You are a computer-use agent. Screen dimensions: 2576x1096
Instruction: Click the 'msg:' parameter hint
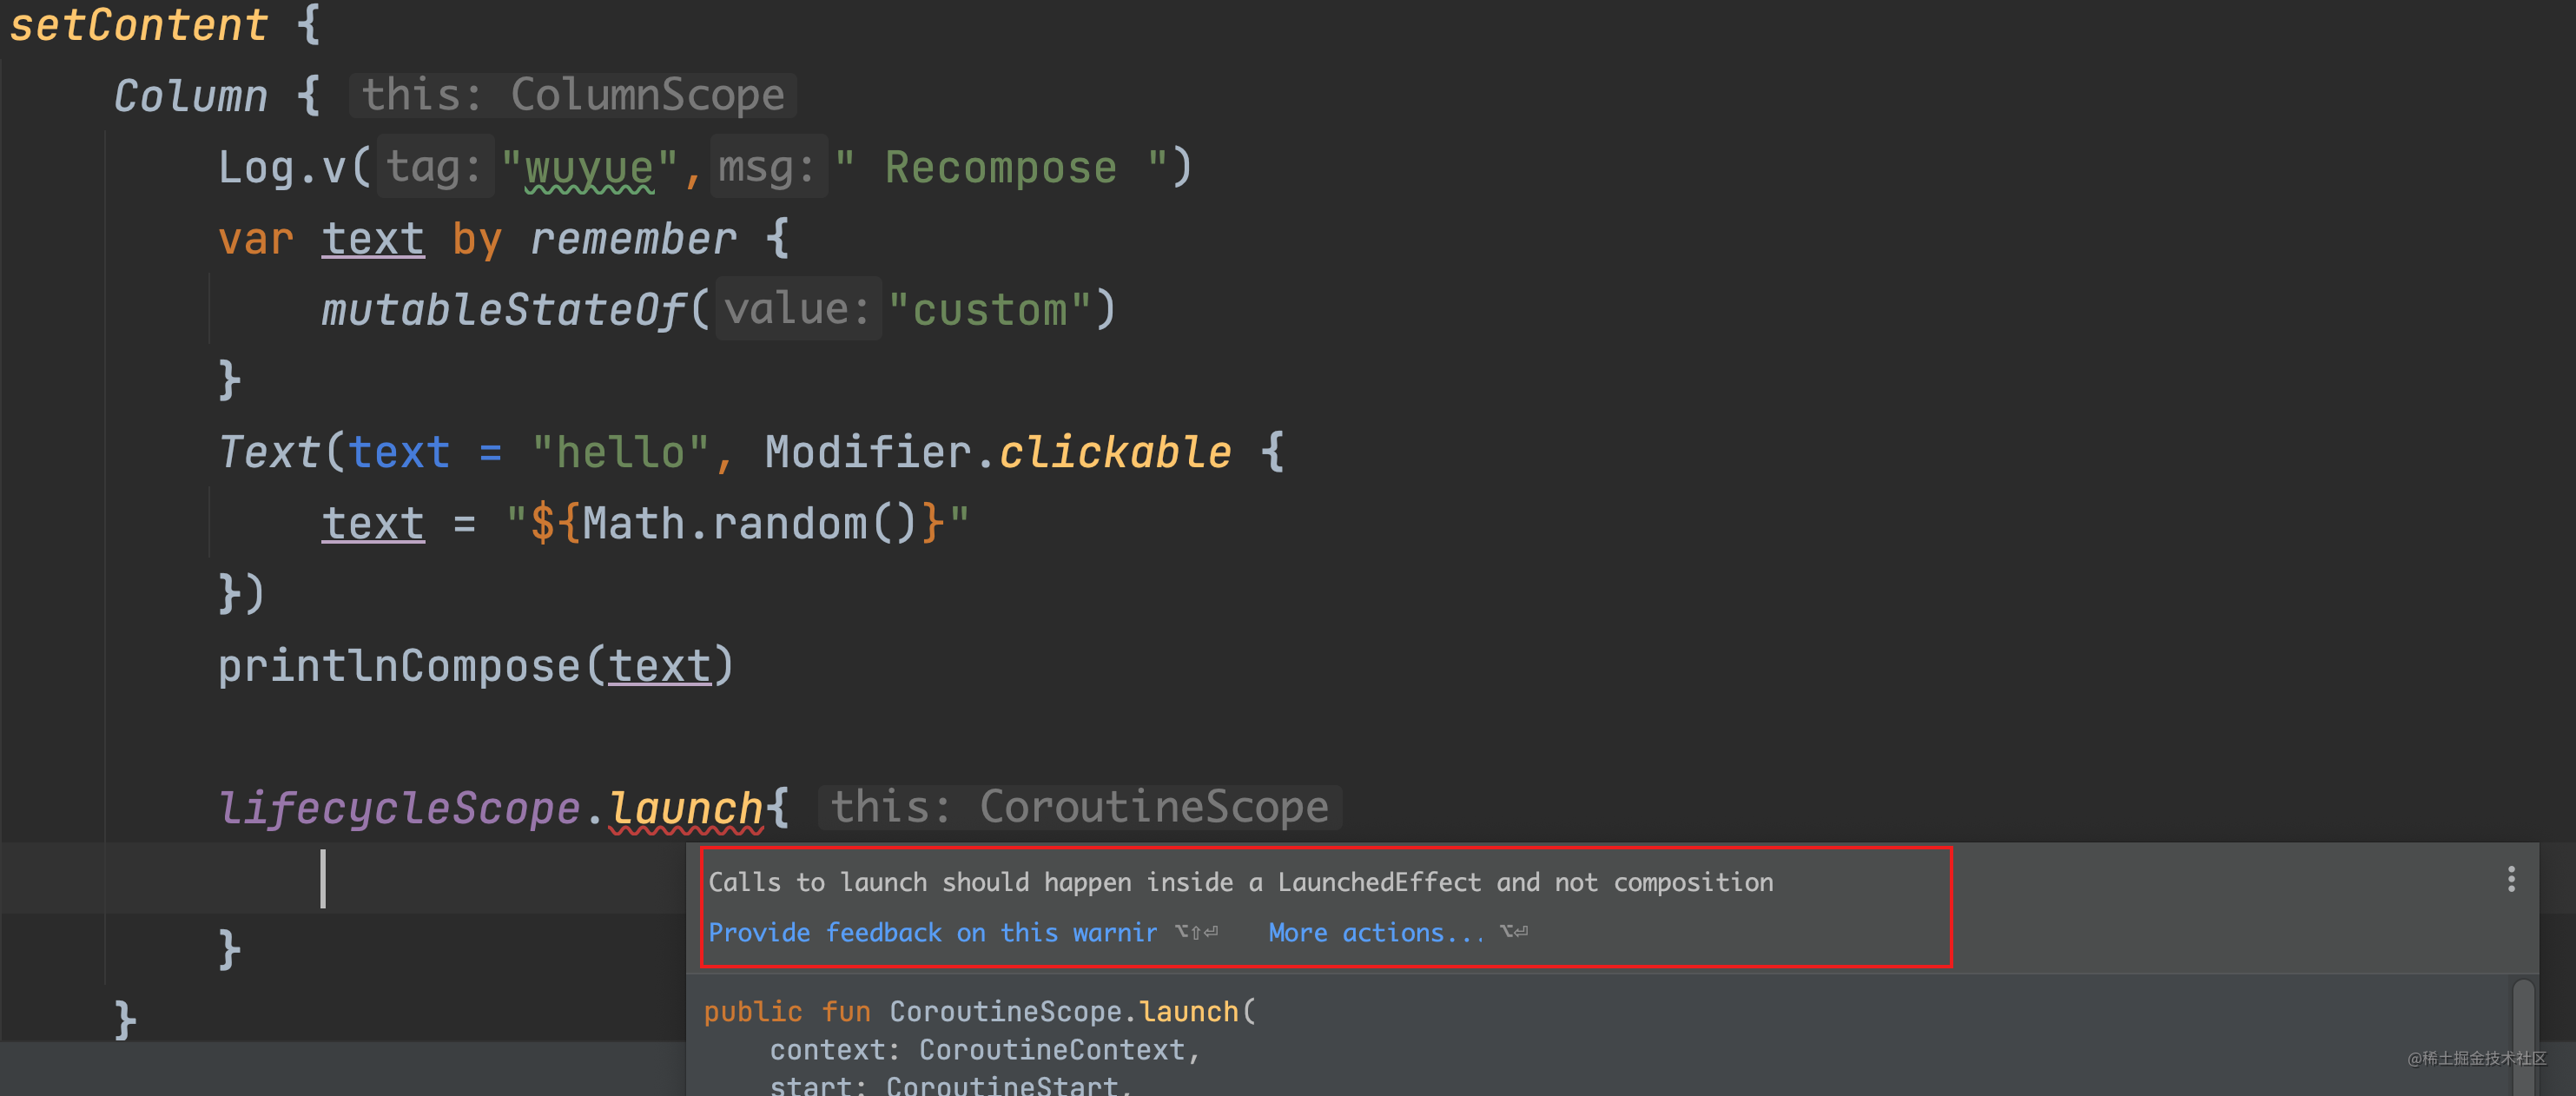[767, 166]
